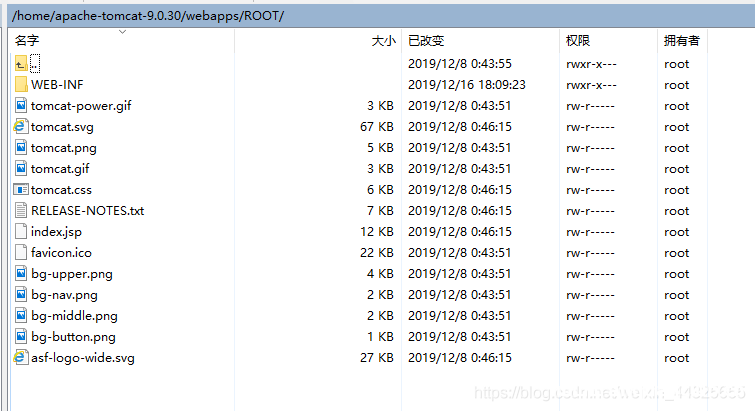The image size is (755, 411).
Task: Sort by the 大小 size column header
Action: pos(383,41)
